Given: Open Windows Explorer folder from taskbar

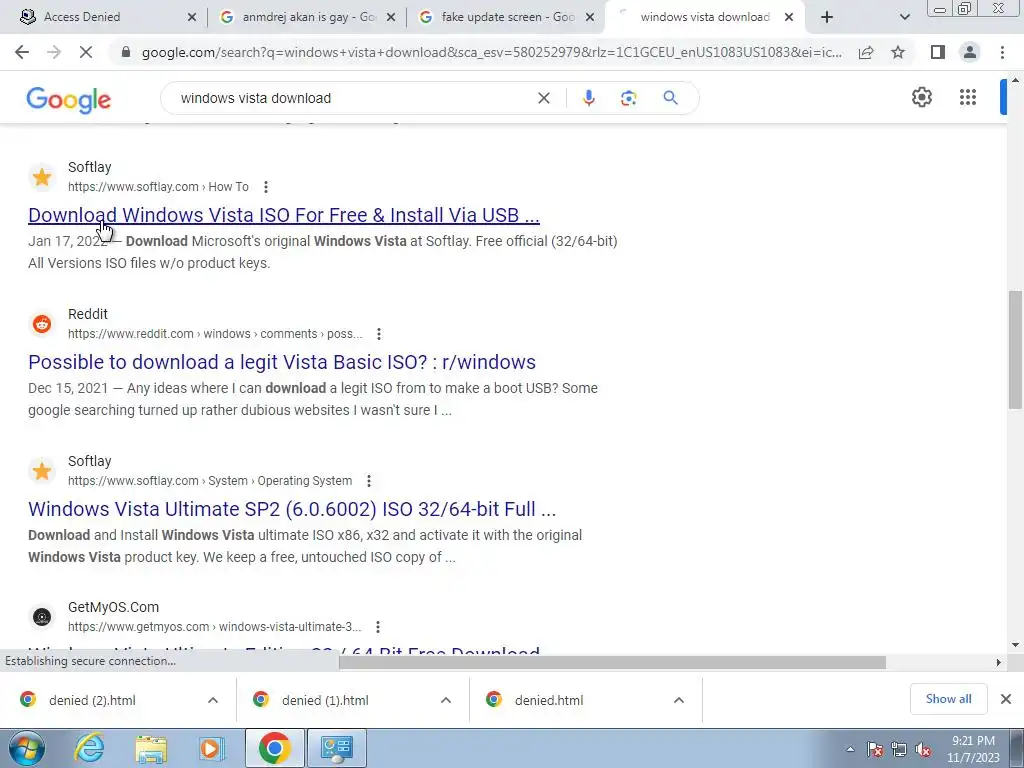Looking at the screenshot, I should pyautogui.click(x=151, y=748).
